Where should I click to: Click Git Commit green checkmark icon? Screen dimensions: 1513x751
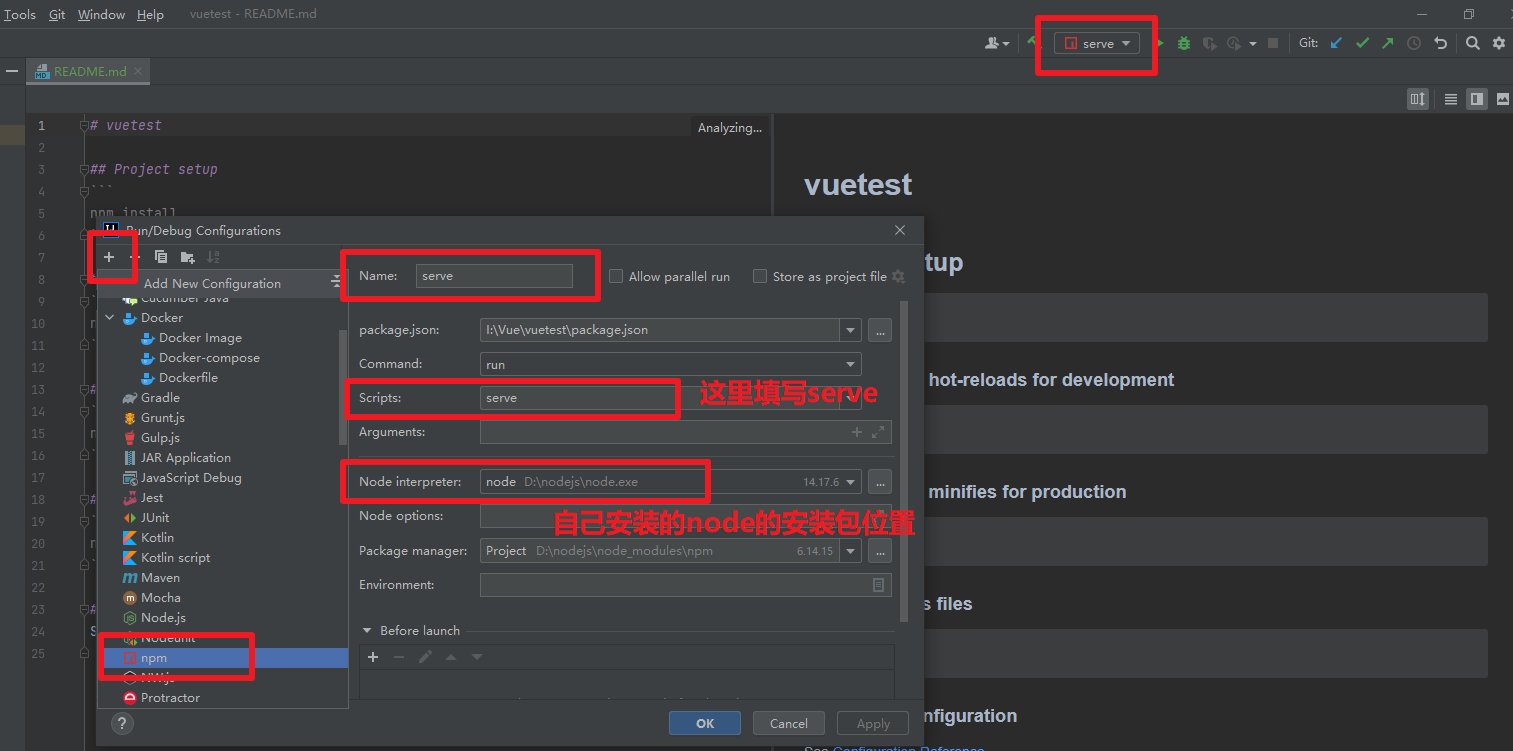pyautogui.click(x=1362, y=43)
